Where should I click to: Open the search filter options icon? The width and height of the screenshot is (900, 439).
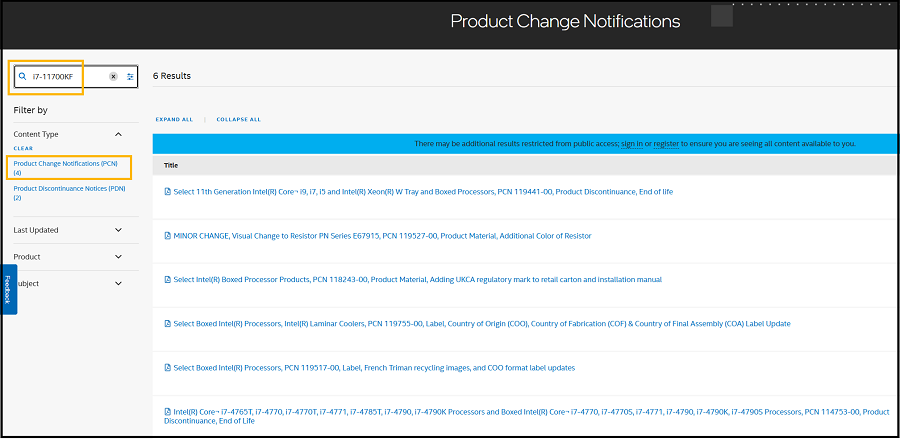[x=130, y=76]
